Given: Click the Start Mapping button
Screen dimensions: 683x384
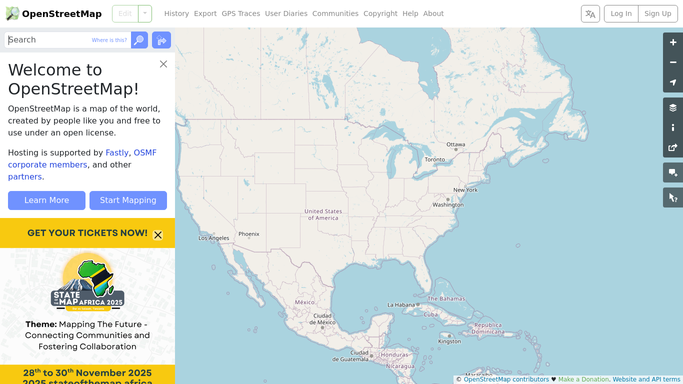Looking at the screenshot, I should (128, 200).
